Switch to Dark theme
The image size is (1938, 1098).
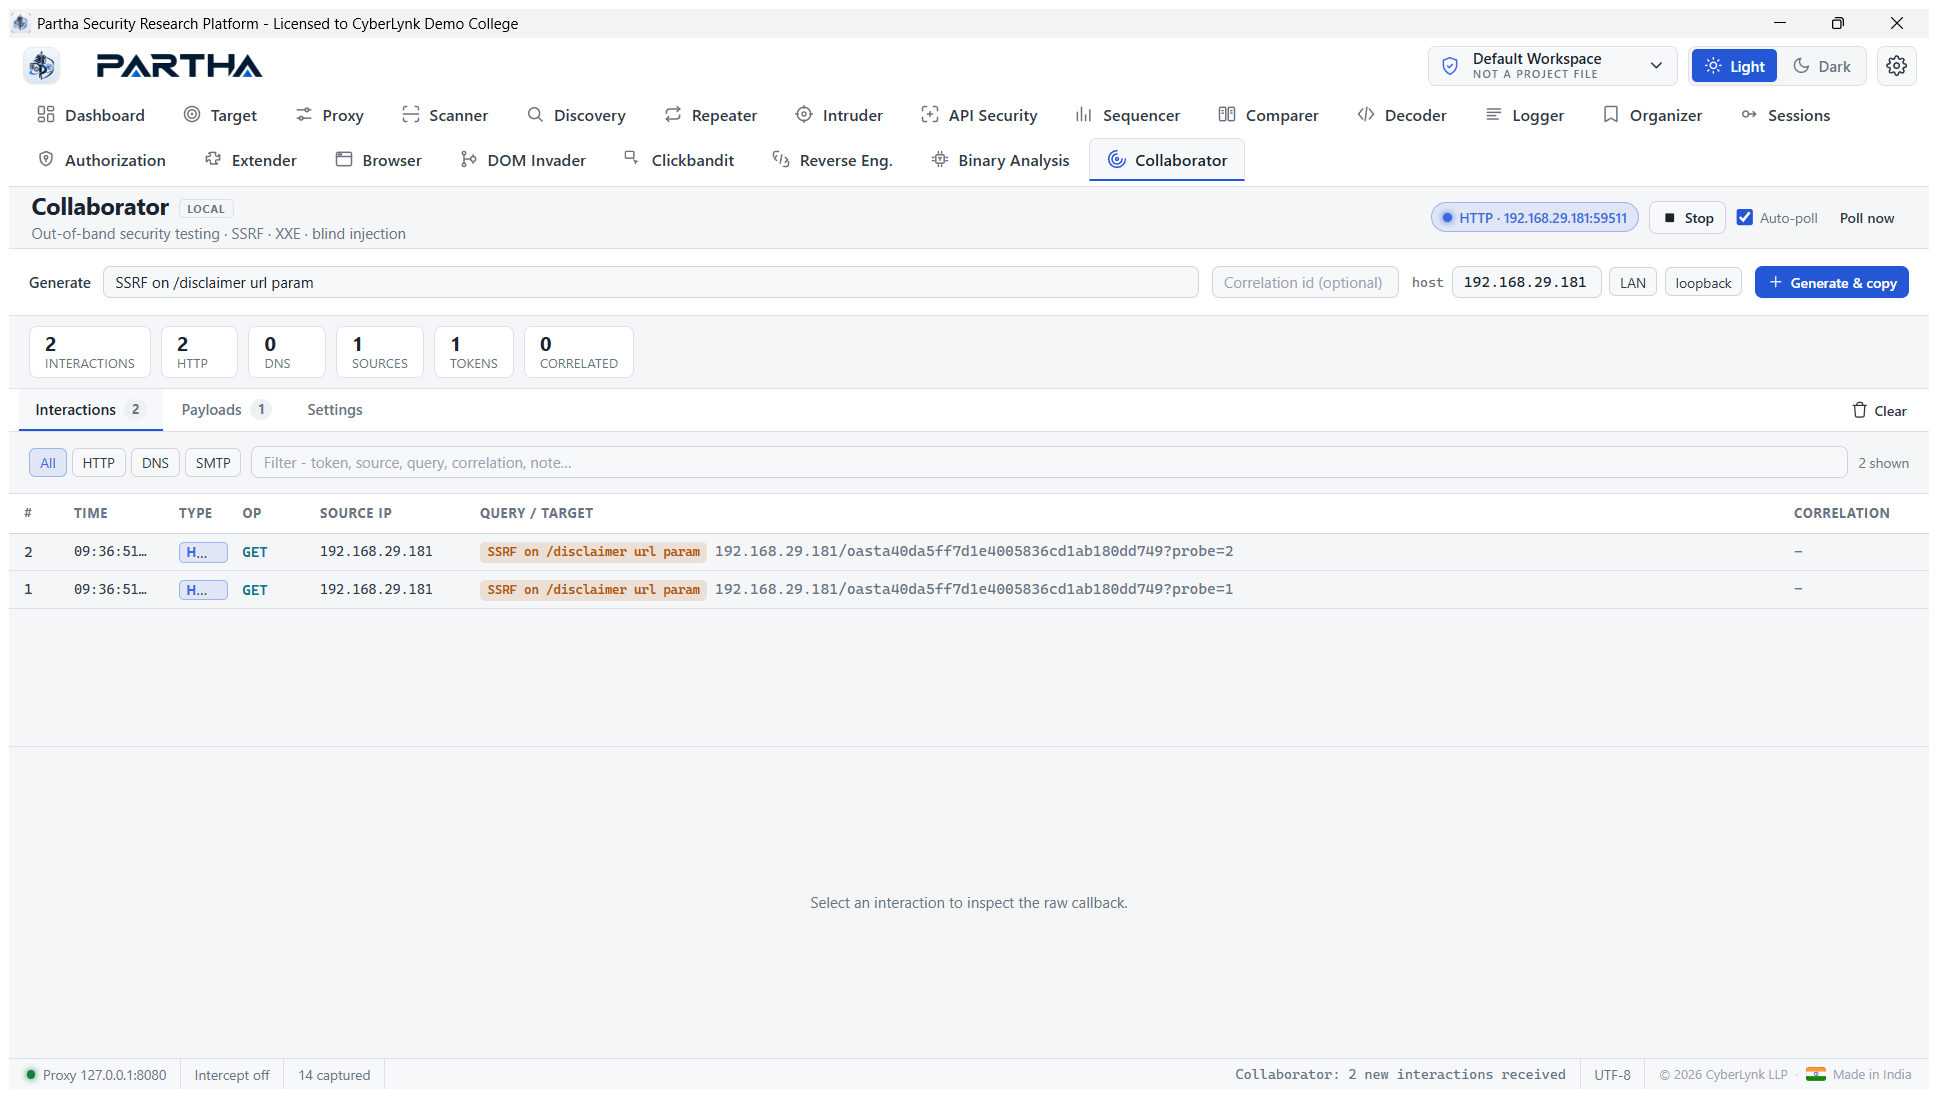pyautogui.click(x=1822, y=66)
